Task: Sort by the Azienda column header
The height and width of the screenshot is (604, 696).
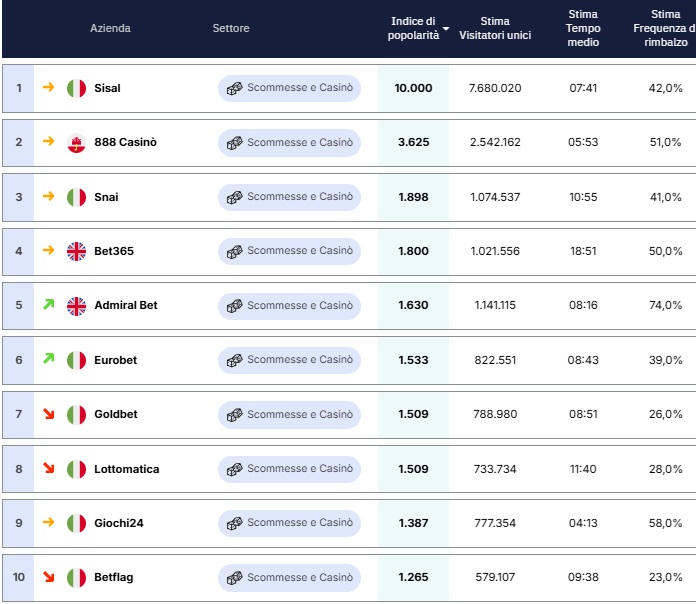Action: pos(110,28)
